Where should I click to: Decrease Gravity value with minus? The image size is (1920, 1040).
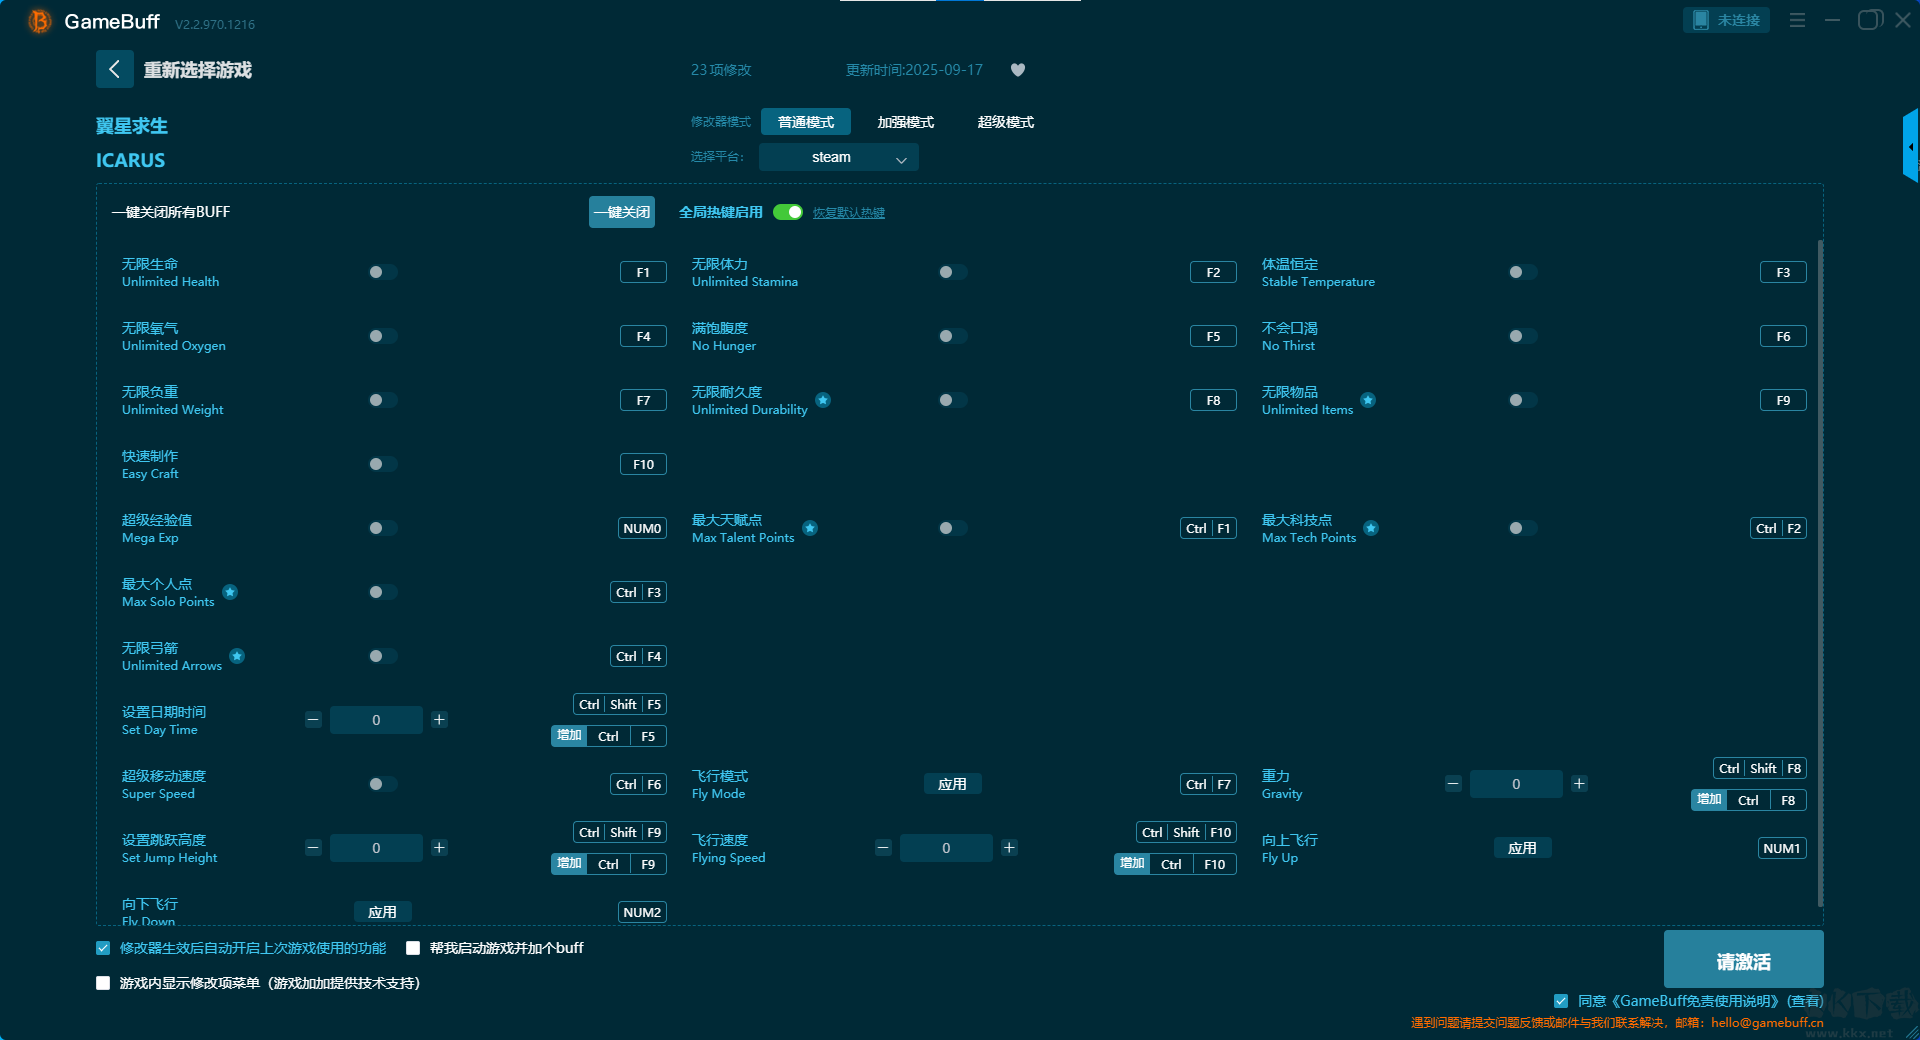[x=1453, y=784]
